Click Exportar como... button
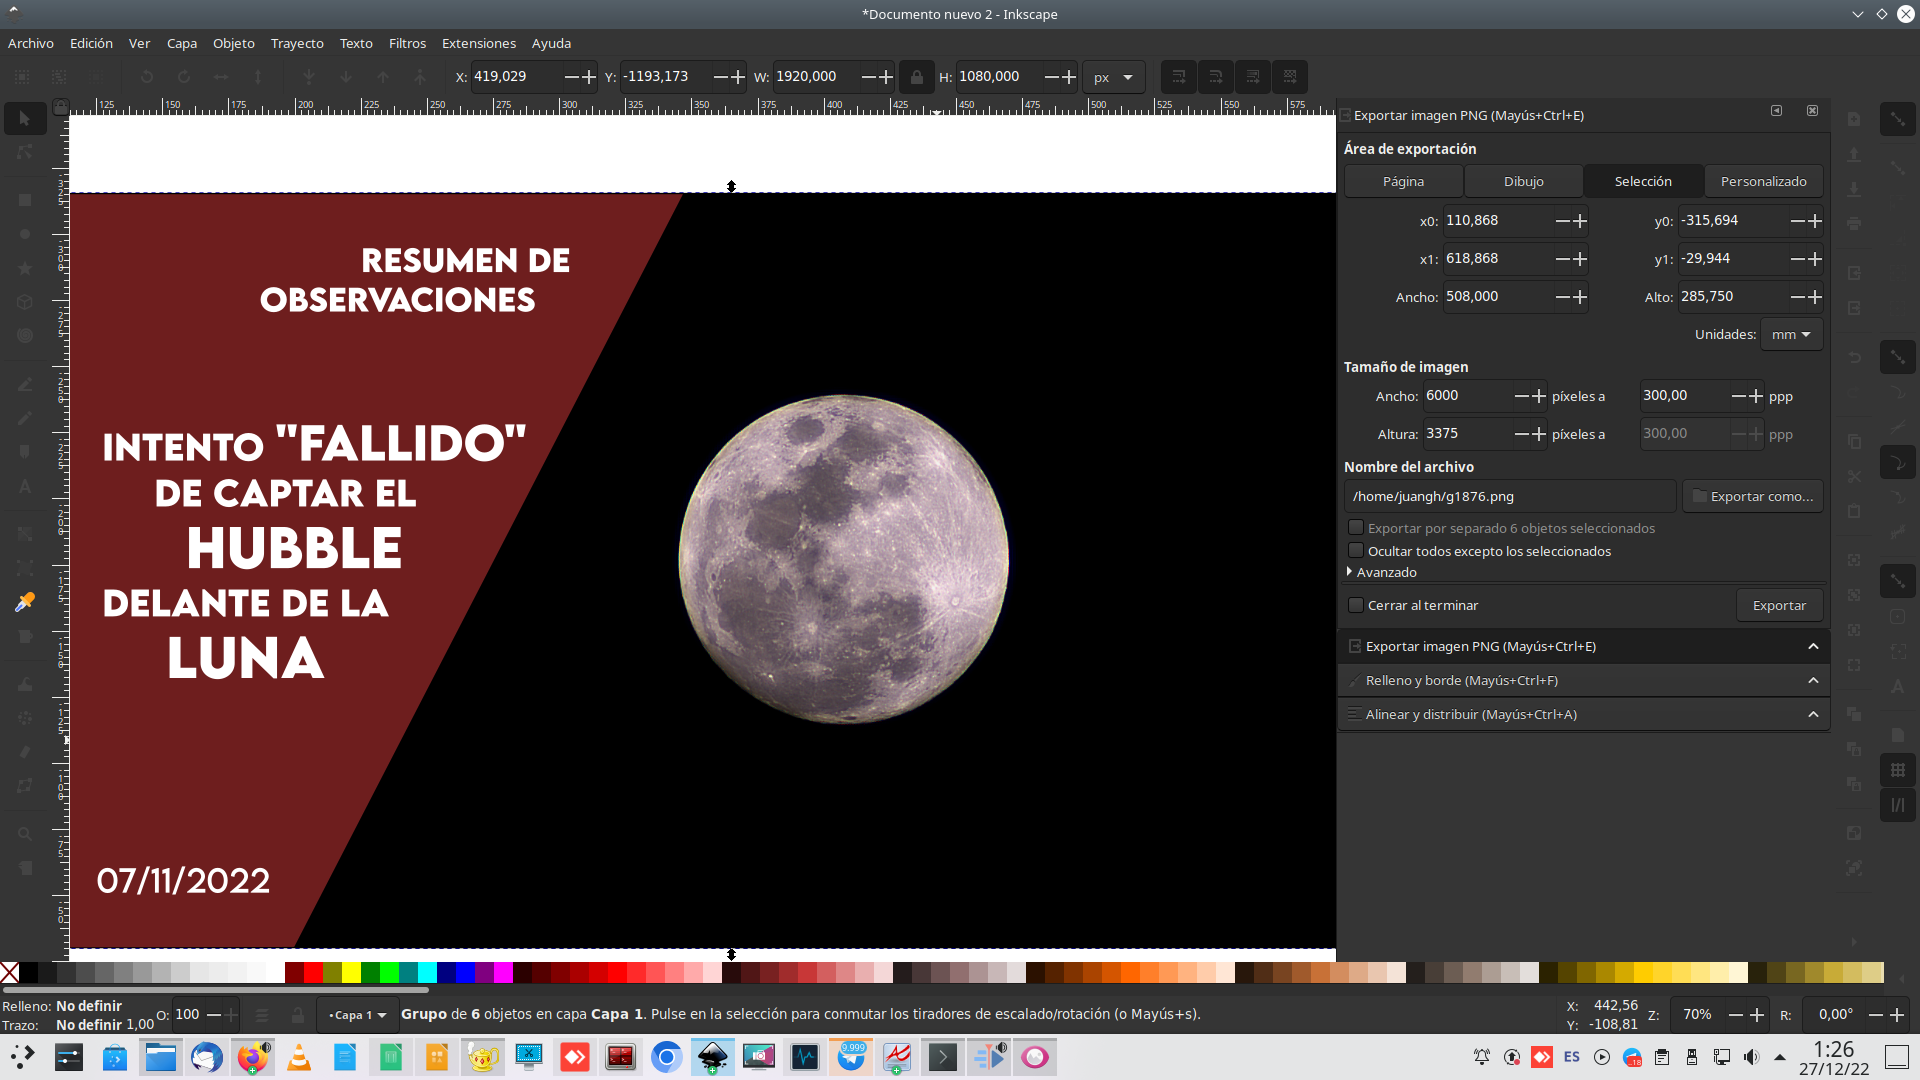The height and width of the screenshot is (1080, 1920). tap(1753, 496)
